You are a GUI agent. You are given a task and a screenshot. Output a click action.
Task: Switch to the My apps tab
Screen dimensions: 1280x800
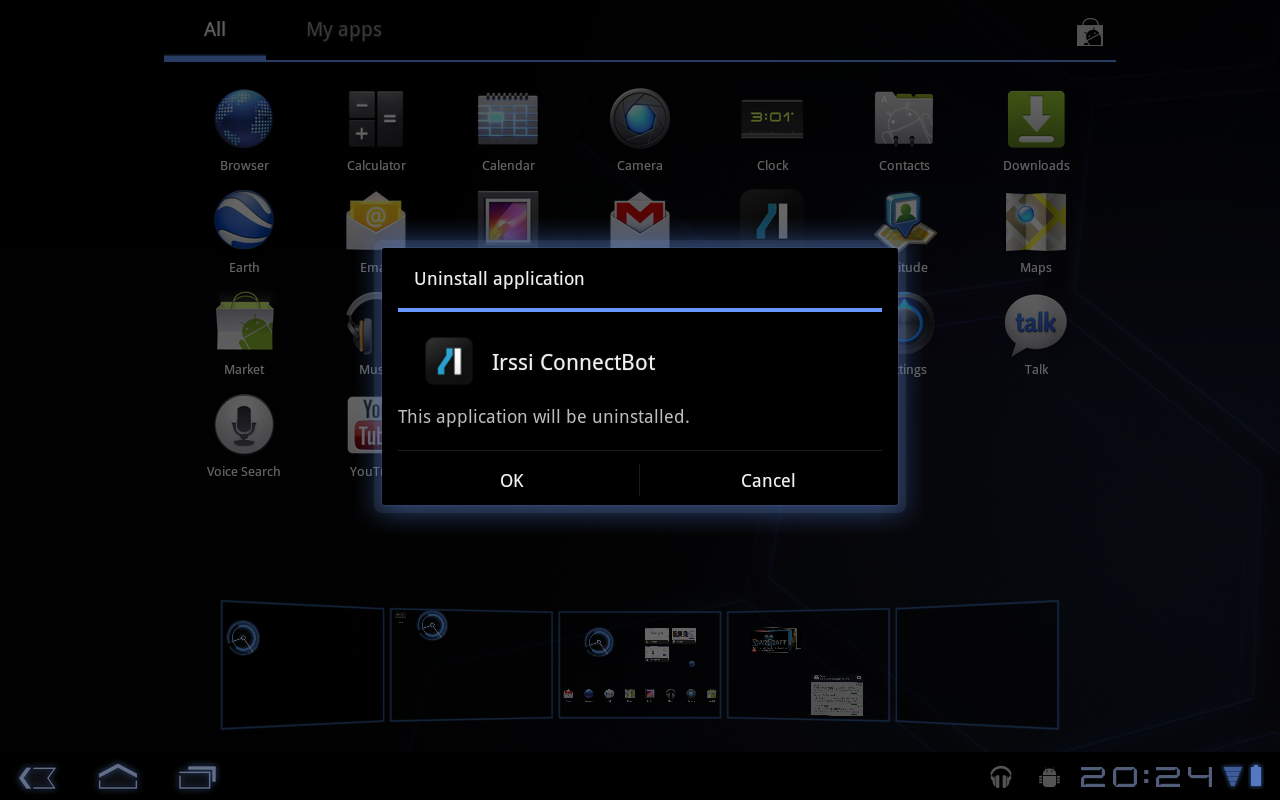(344, 29)
